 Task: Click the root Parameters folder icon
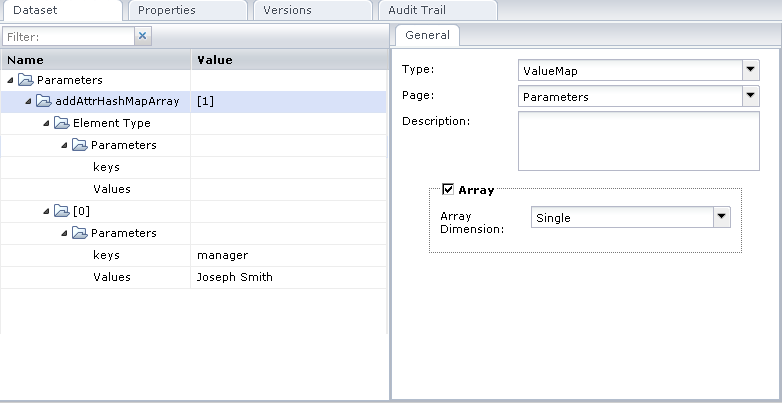coord(27,80)
